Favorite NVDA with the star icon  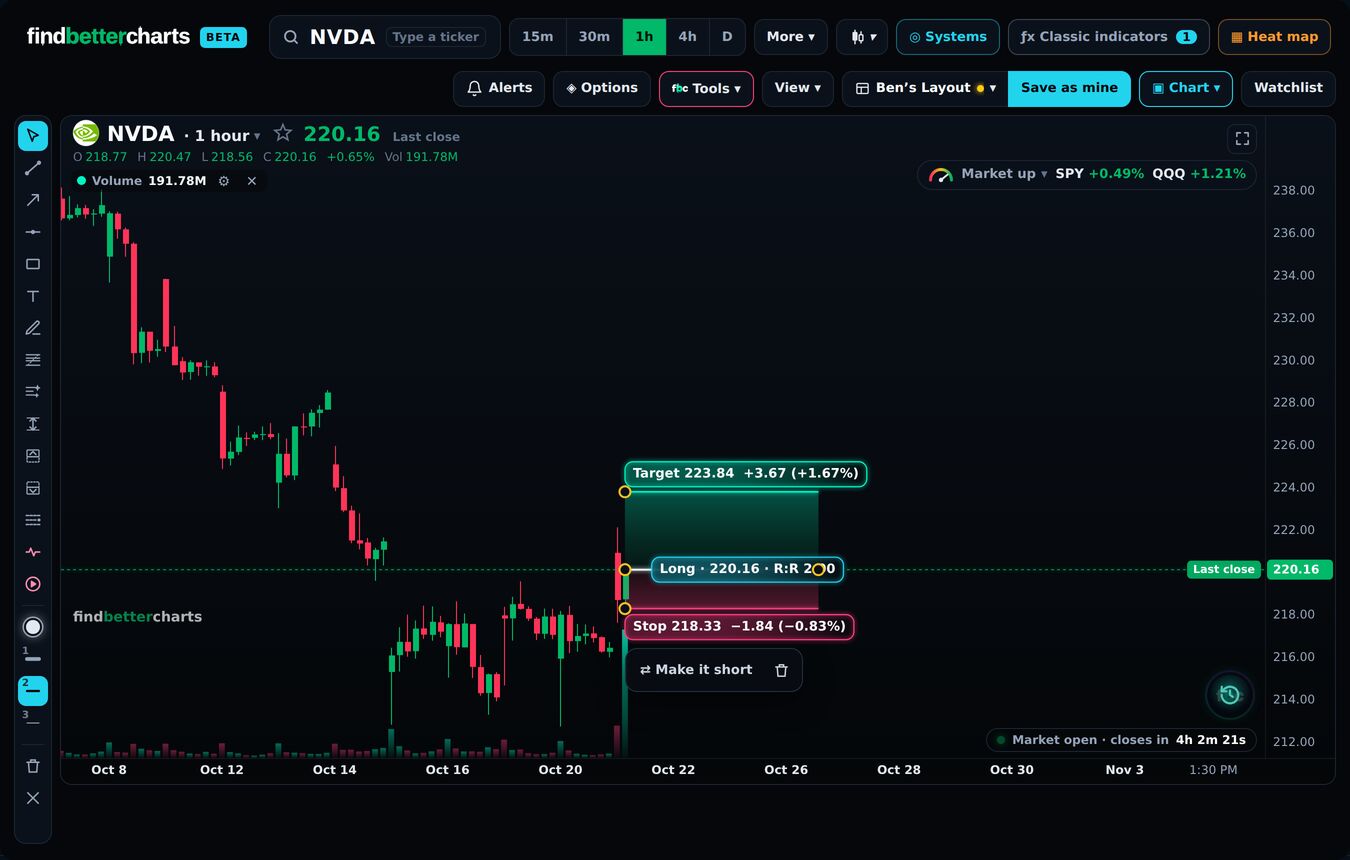pyautogui.click(x=283, y=134)
